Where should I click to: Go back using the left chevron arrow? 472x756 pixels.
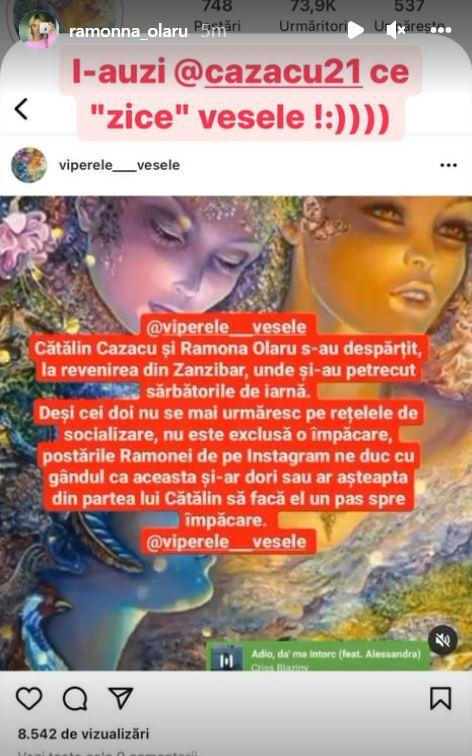pos(21,109)
